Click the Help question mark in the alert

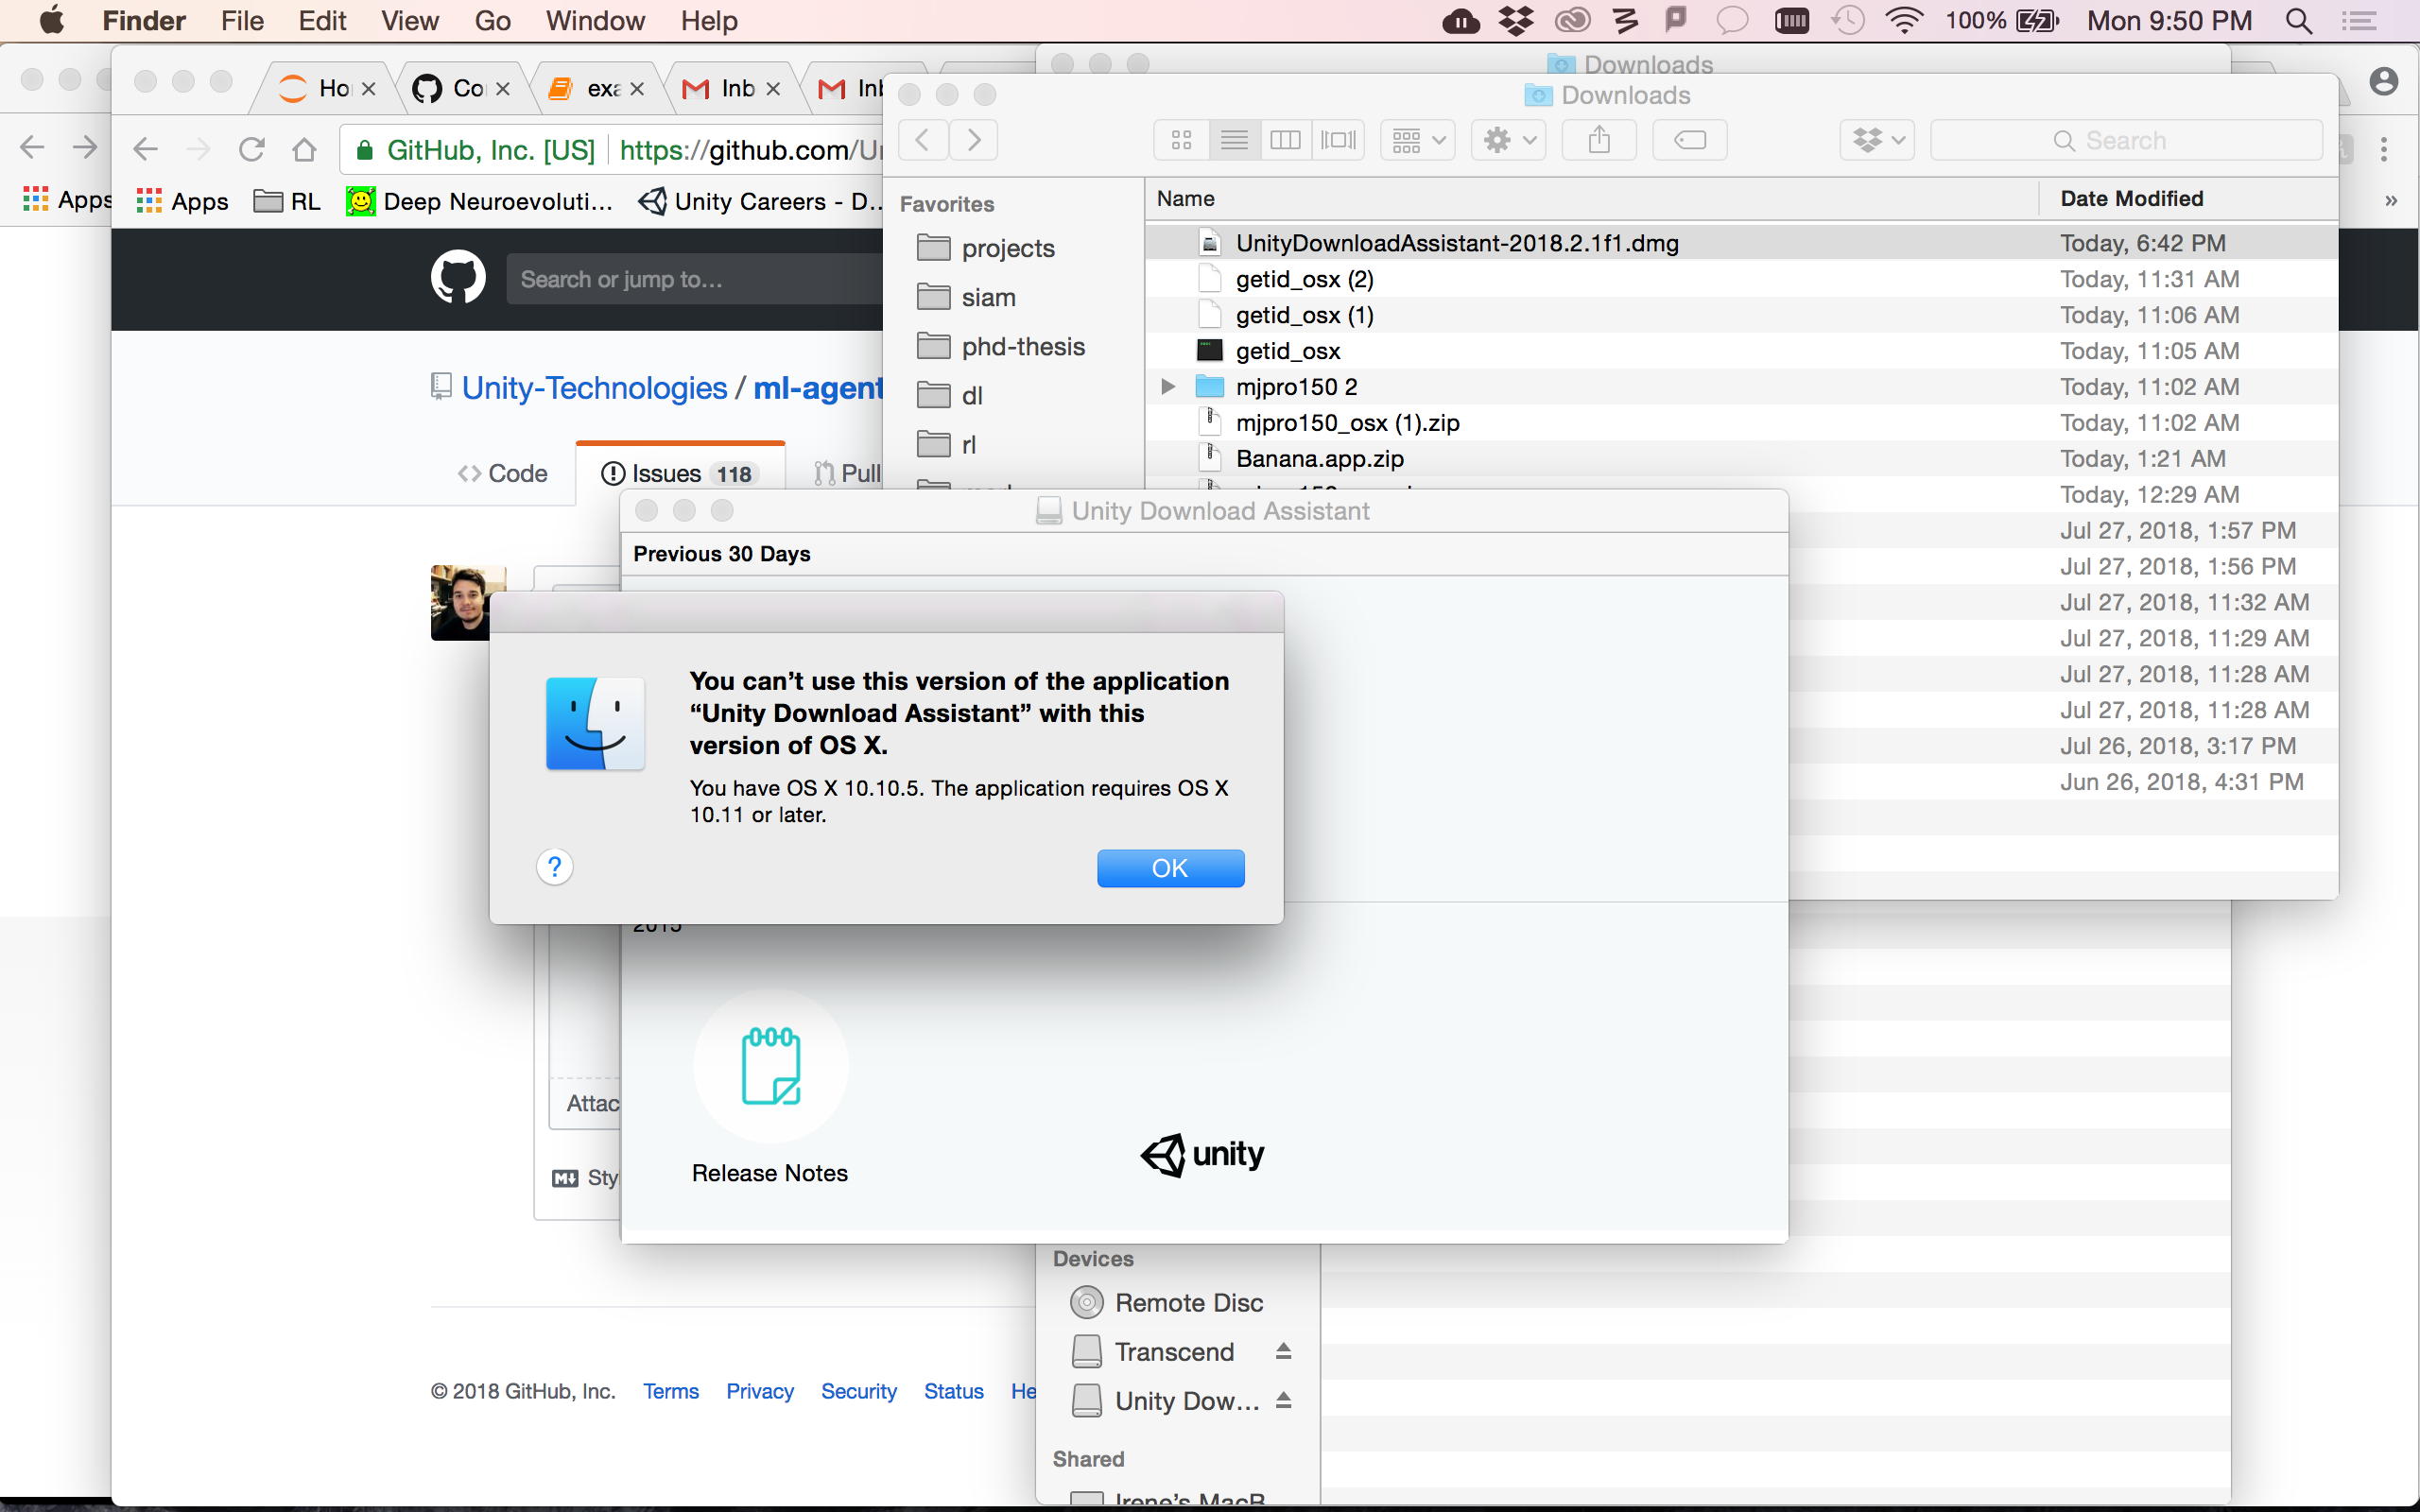[556, 866]
